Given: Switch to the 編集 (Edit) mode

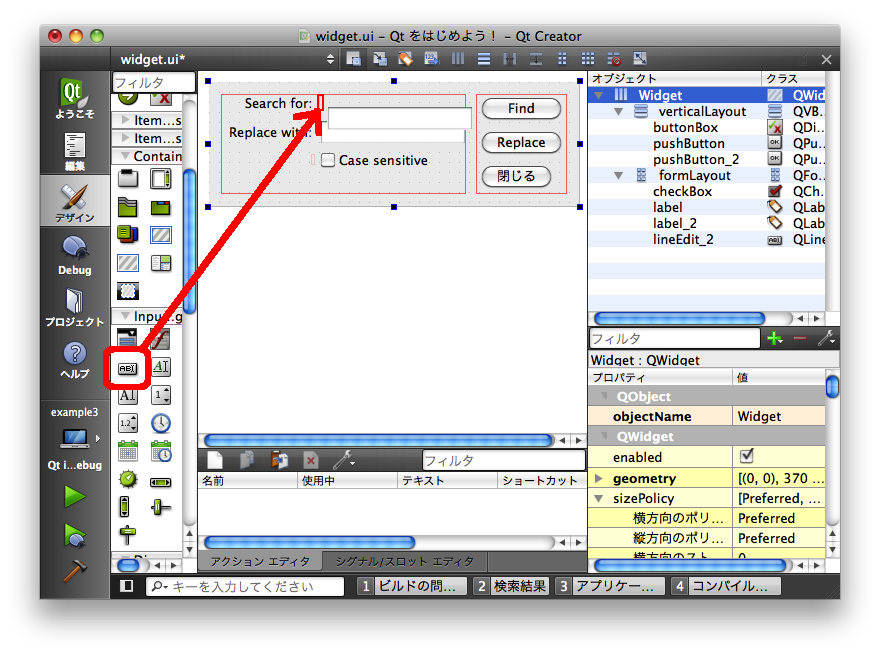Looking at the screenshot, I should tap(74, 150).
